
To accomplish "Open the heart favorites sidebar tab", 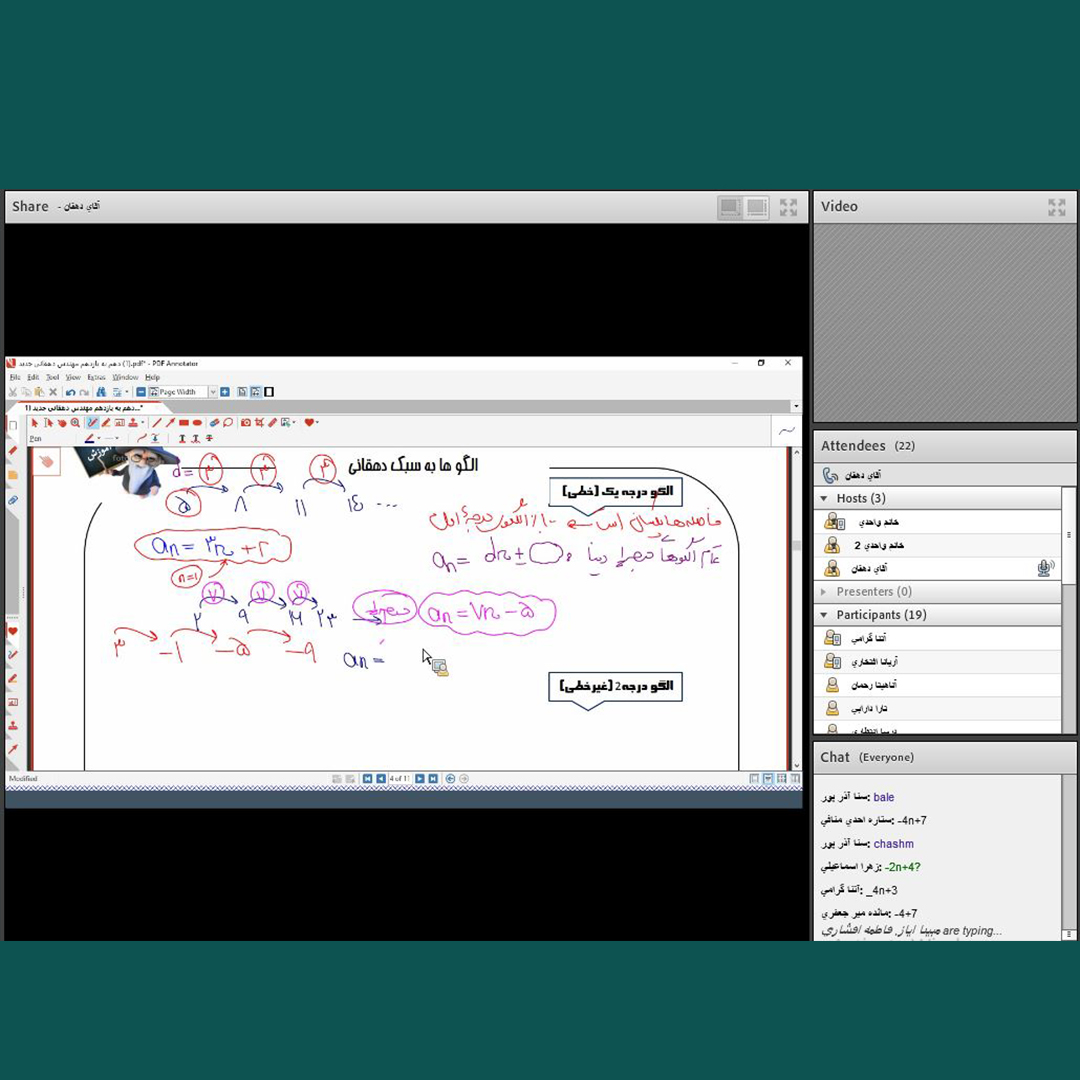I will pos(12,631).
